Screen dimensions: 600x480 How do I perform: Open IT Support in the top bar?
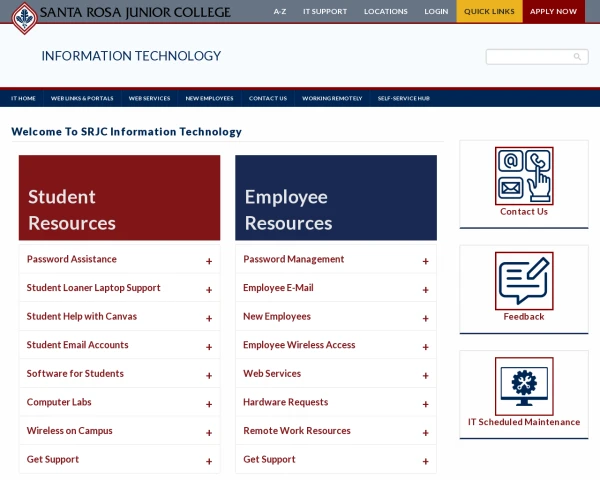[325, 11]
